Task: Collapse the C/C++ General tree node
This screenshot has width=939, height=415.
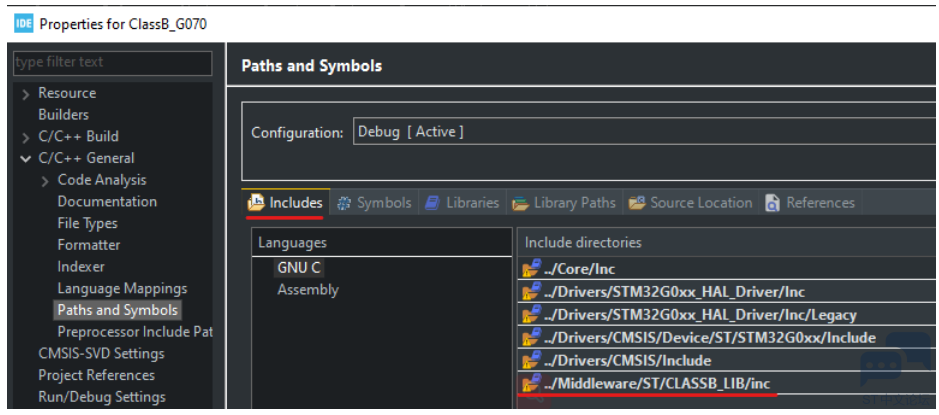Action: 25,159
